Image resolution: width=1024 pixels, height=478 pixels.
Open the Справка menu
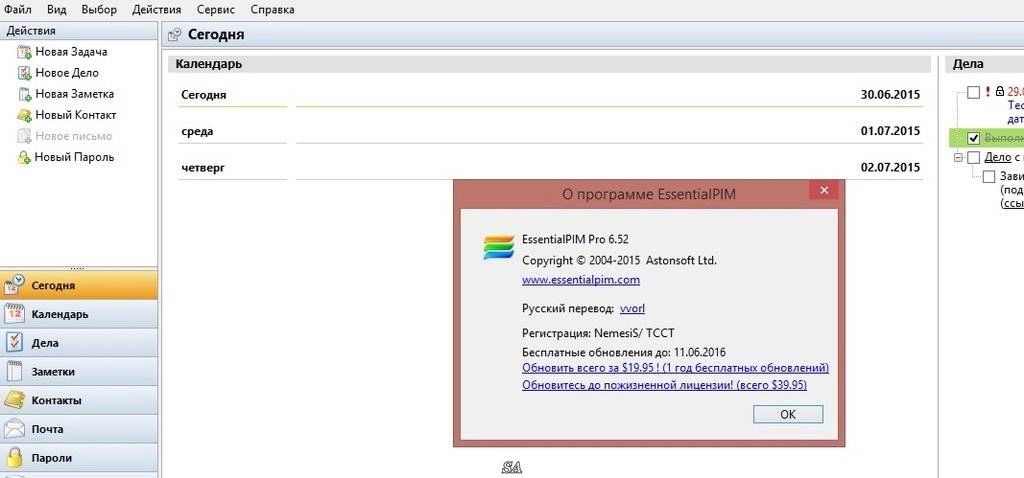click(272, 10)
